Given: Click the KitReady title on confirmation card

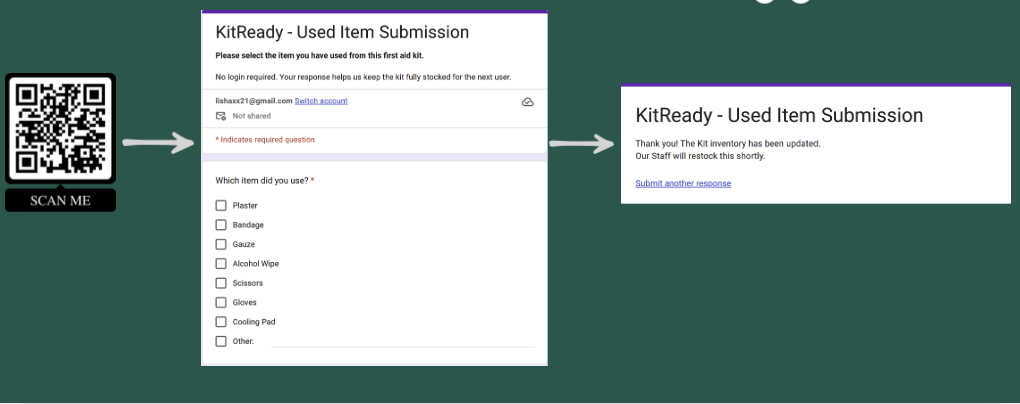Looking at the screenshot, I should click(x=779, y=115).
